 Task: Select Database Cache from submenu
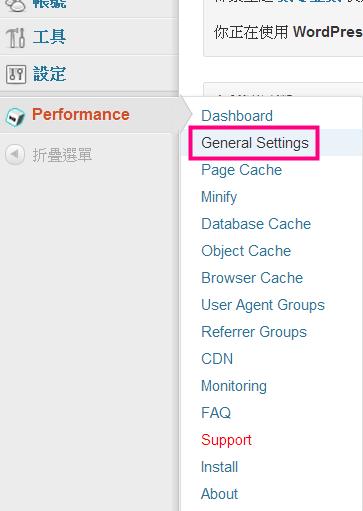click(x=256, y=224)
